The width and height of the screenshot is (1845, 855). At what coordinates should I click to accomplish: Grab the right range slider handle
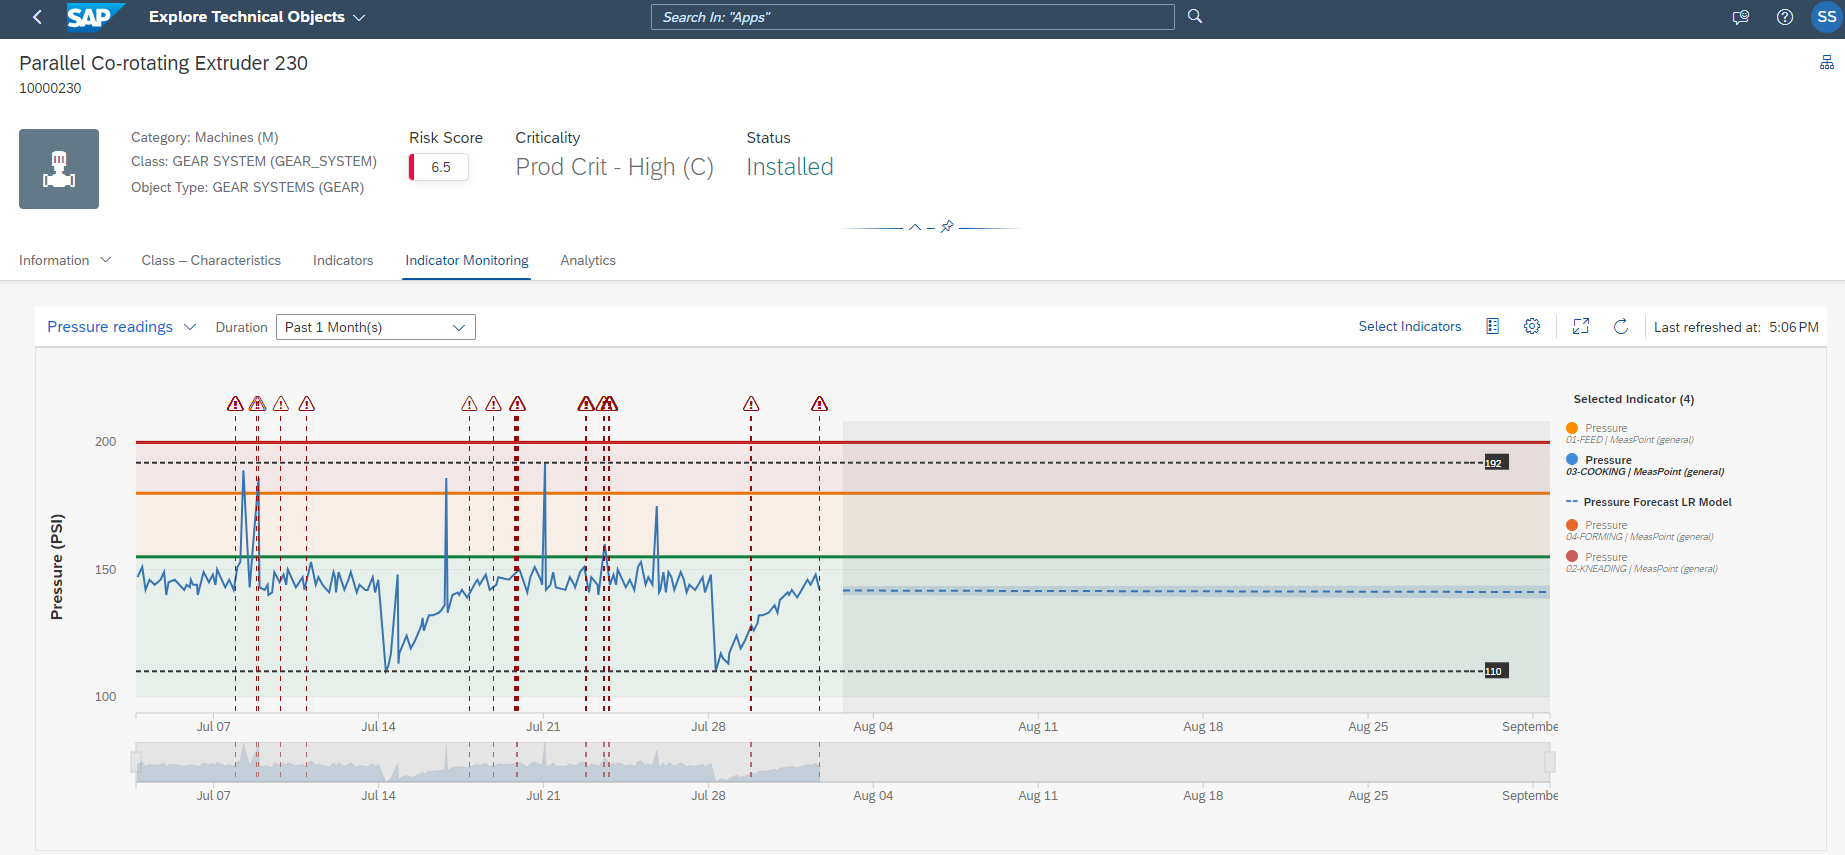click(x=1550, y=763)
